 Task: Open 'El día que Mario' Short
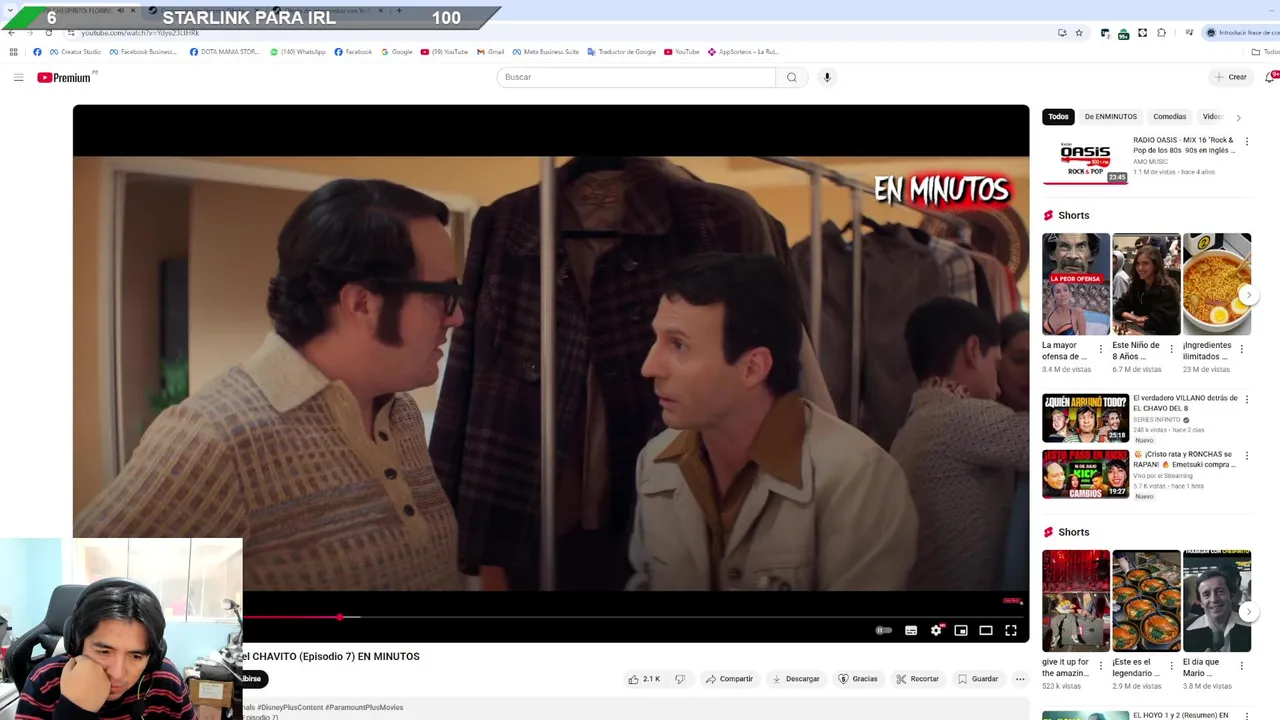pyautogui.click(x=1216, y=600)
